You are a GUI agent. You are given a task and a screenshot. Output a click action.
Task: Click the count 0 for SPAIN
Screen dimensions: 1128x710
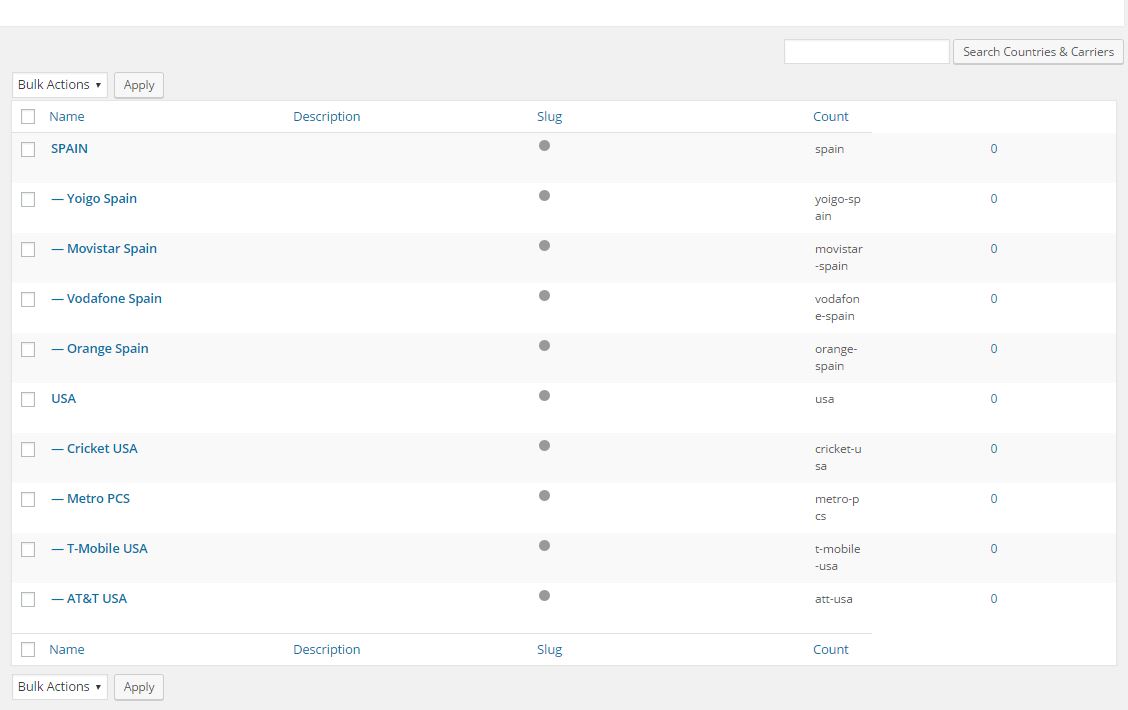993,149
